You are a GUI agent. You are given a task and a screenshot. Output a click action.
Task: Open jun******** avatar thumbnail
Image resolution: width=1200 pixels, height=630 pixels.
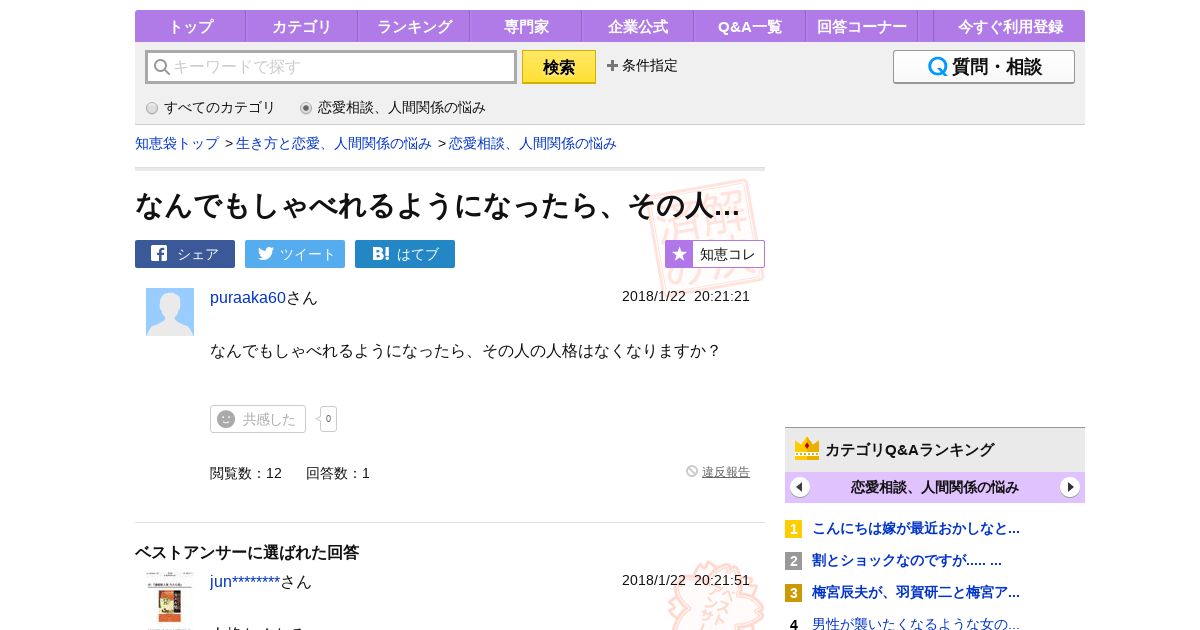tap(170, 601)
